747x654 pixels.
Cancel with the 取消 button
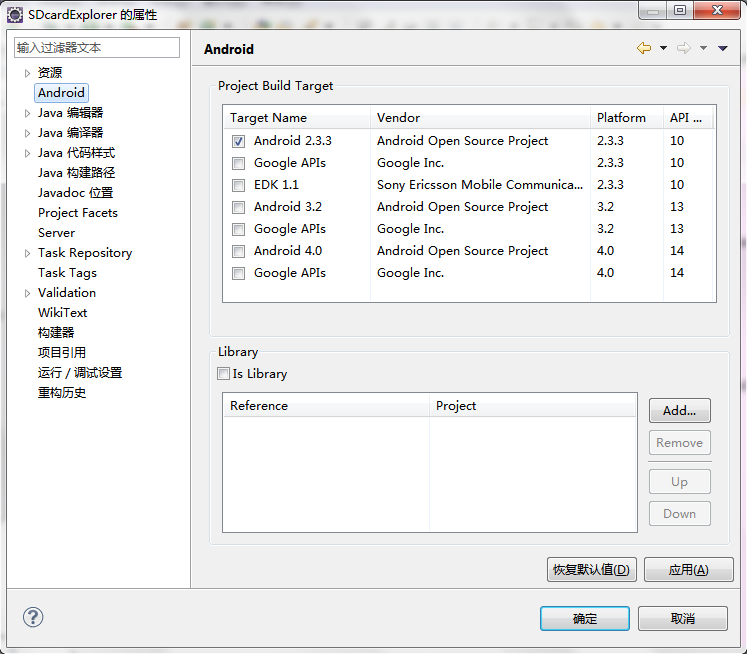point(683,618)
